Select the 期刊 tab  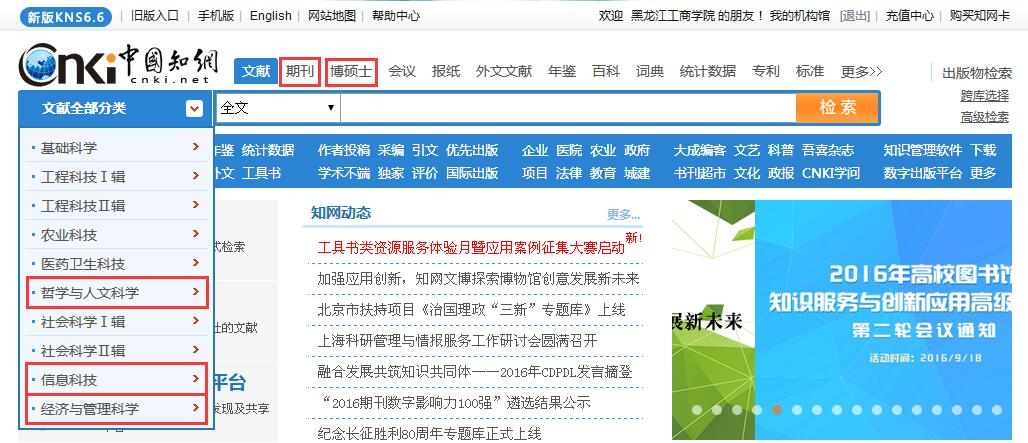click(300, 71)
